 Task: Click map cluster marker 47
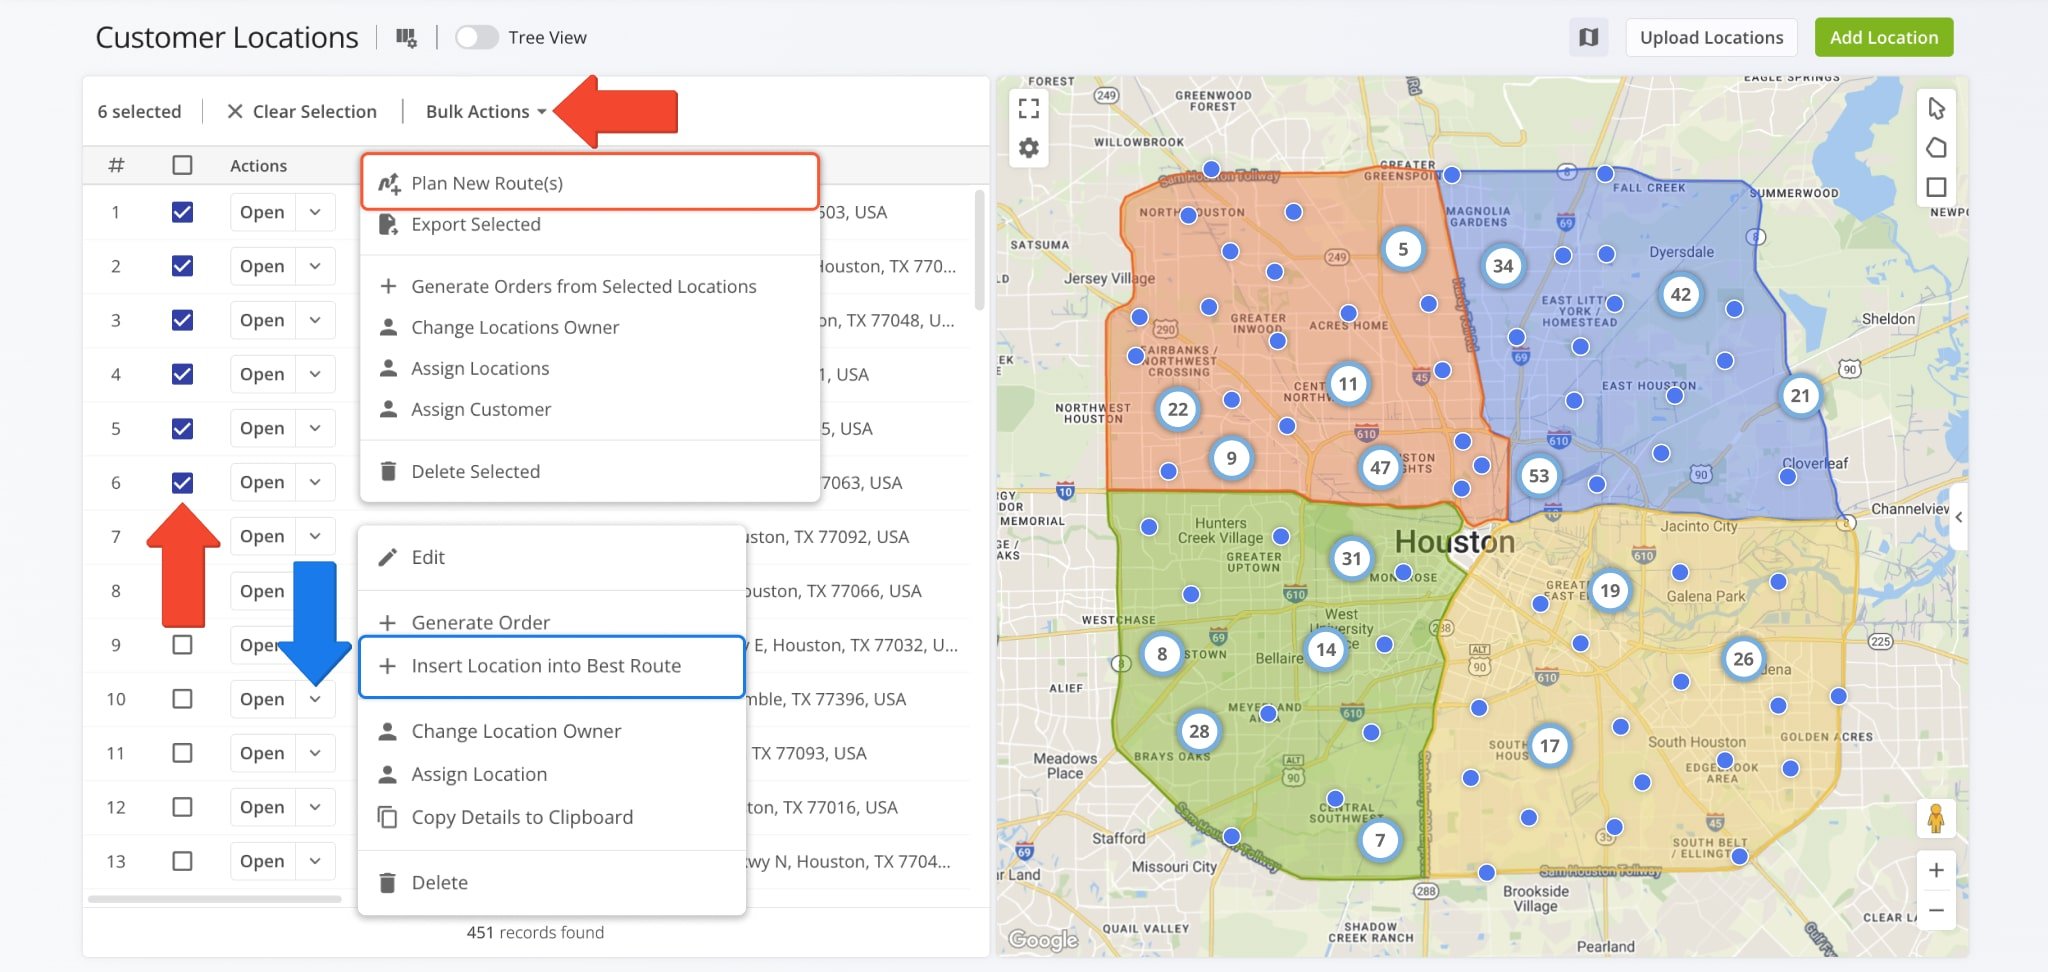click(x=1380, y=467)
